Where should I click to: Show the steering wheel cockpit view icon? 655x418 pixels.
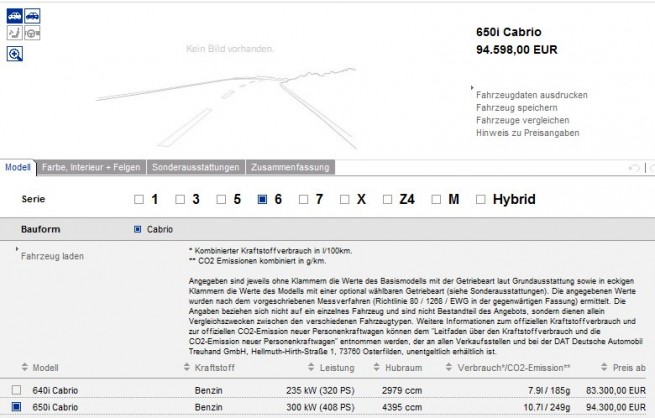coord(32,33)
